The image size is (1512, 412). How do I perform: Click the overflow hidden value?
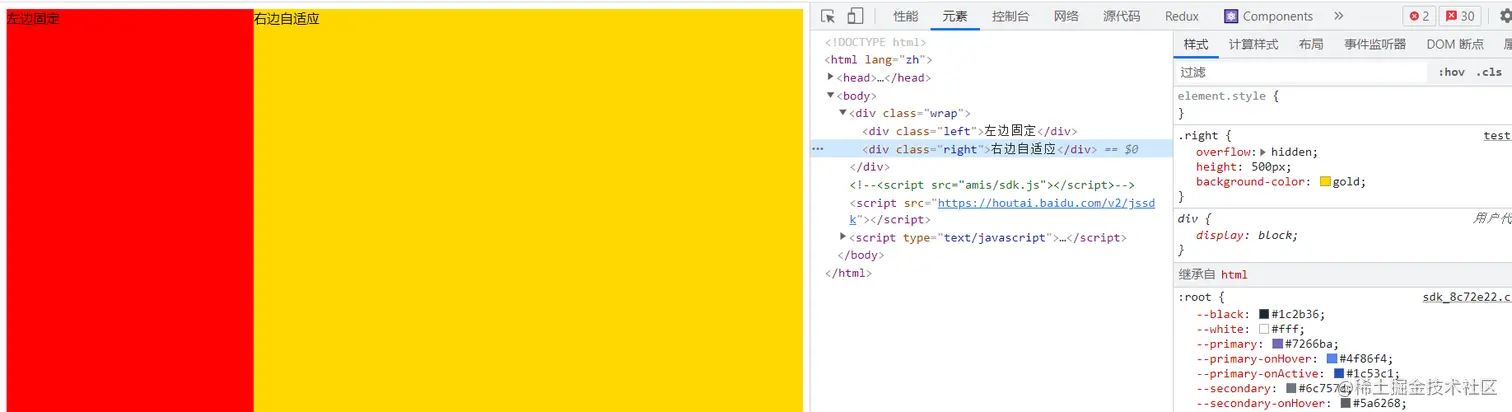coord(1293,152)
